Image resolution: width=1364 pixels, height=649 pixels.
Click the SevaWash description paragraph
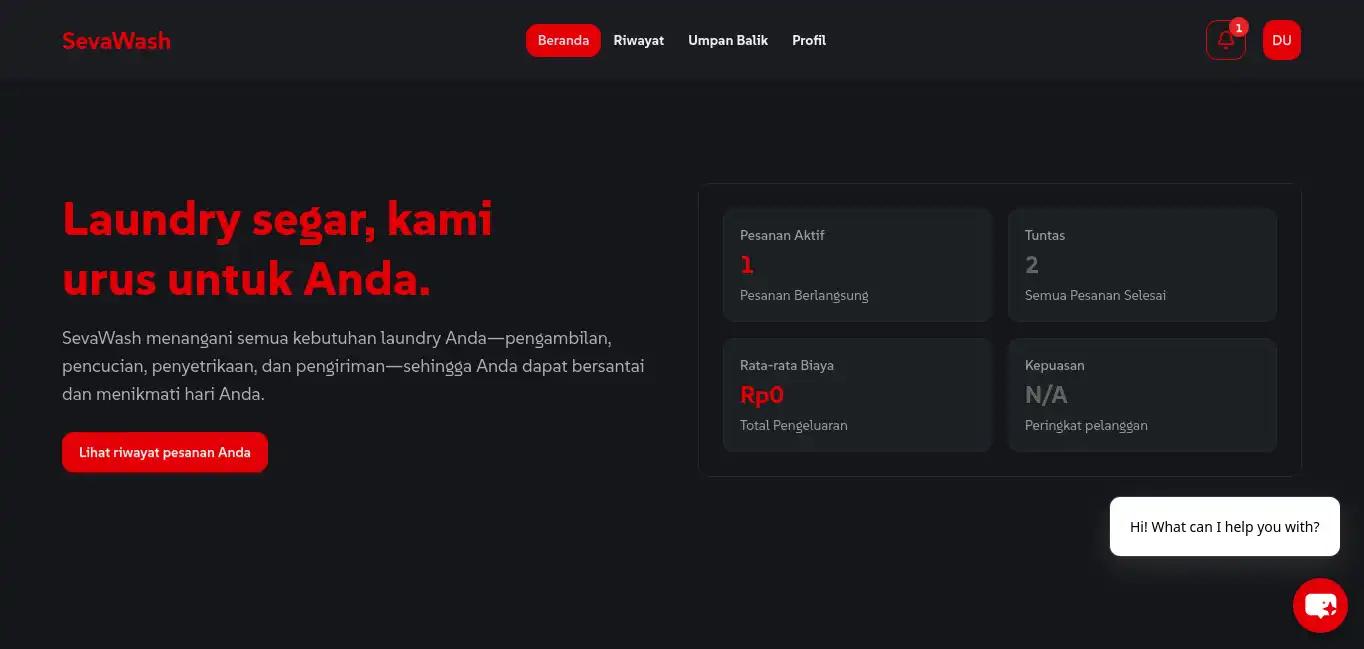click(353, 366)
